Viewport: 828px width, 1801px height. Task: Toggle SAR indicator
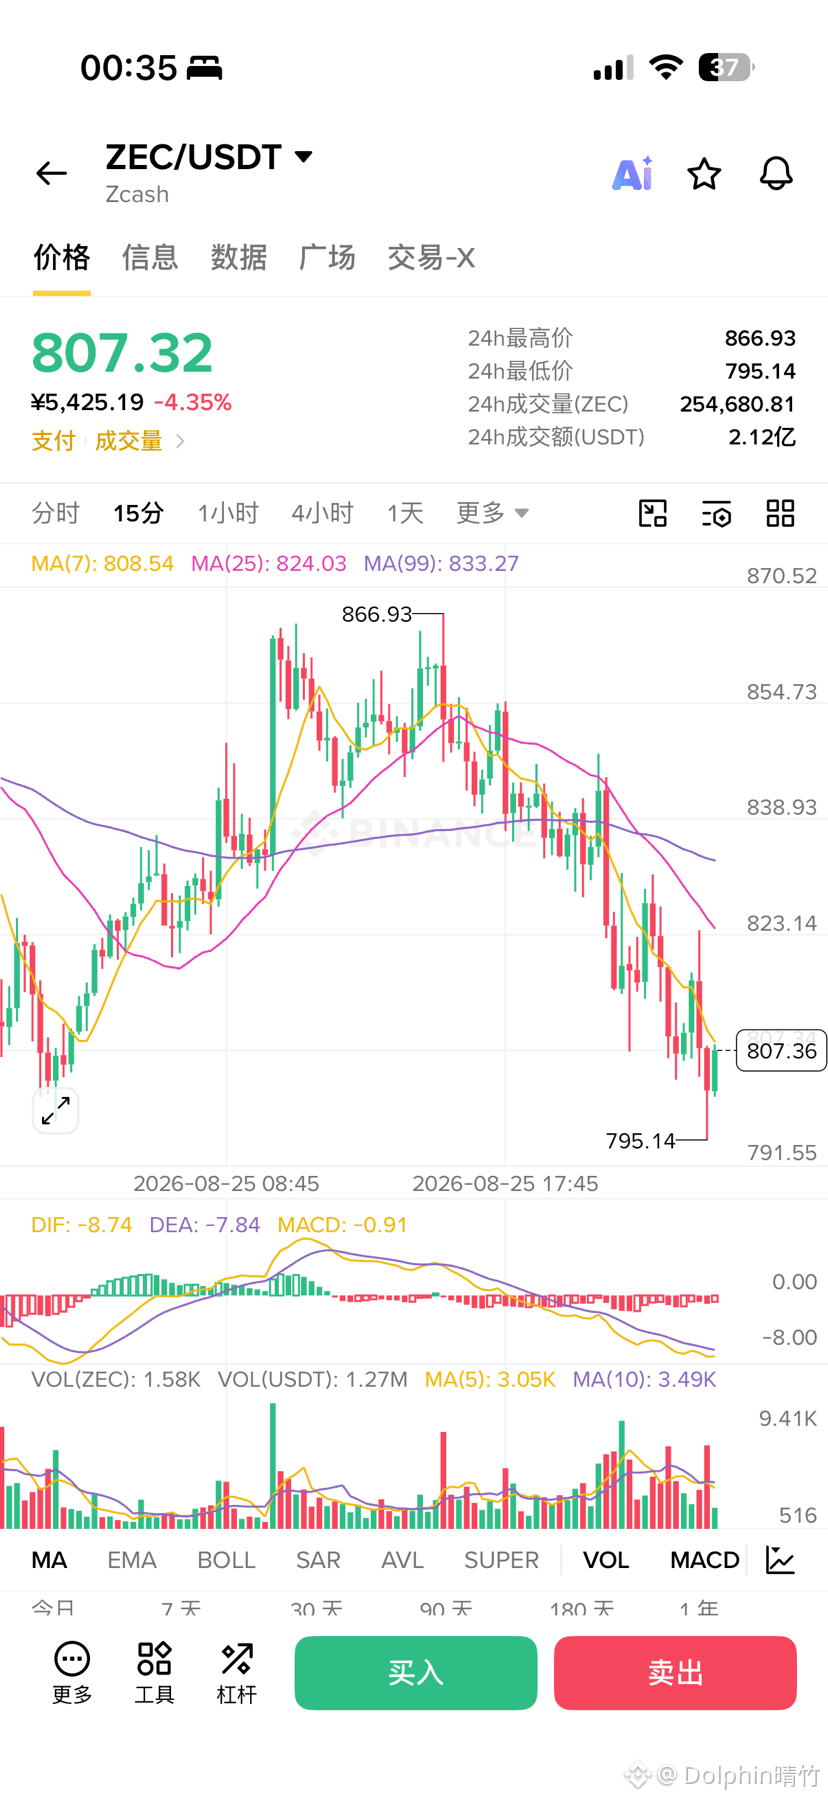click(318, 1560)
